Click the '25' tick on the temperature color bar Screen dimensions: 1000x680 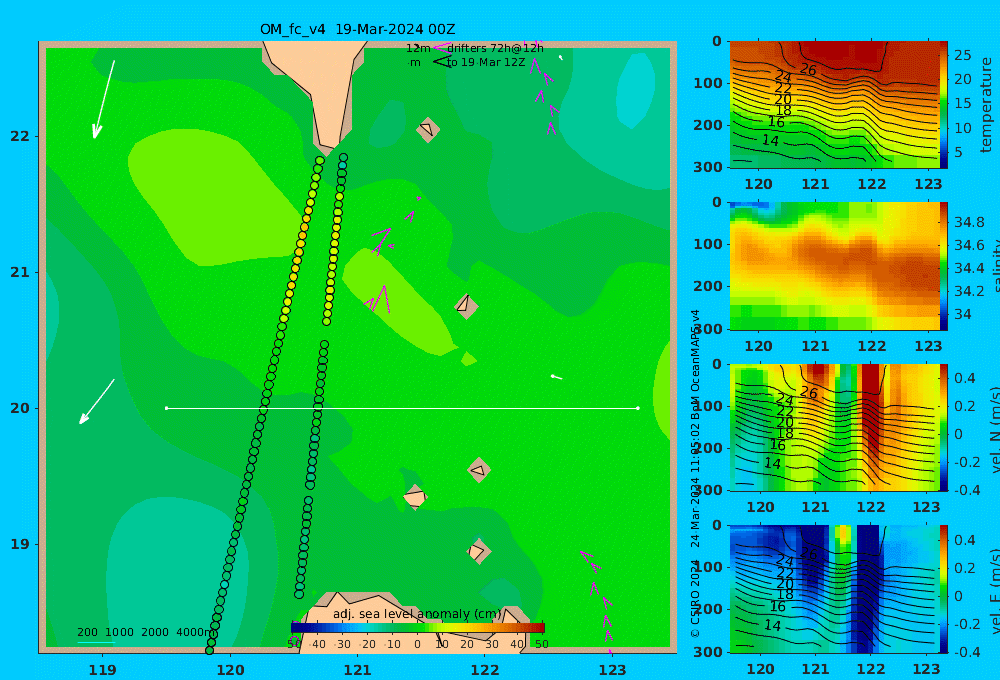pyautogui.click(x=962, y=55)
